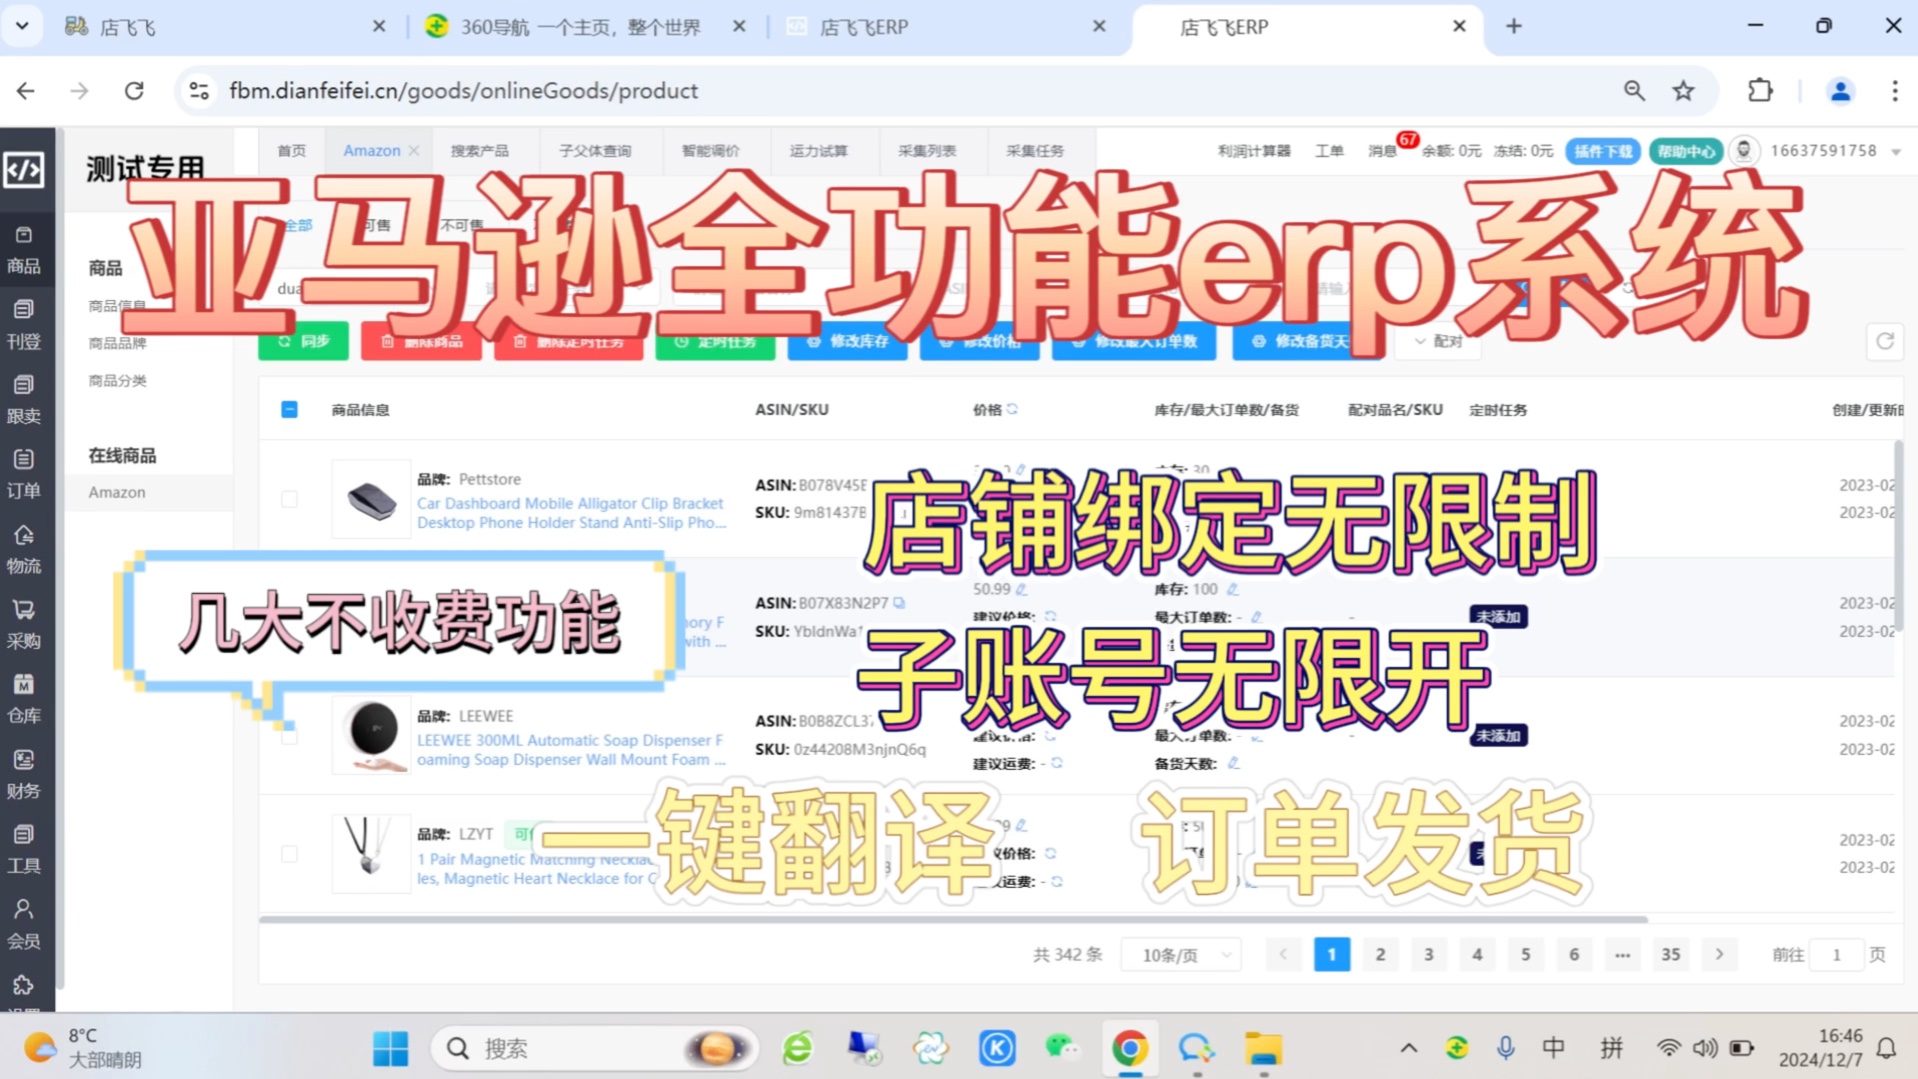Click the user avatar icon in header
The height and width of the screenshot is (1079, 1918).
[x=1744, y=151]
